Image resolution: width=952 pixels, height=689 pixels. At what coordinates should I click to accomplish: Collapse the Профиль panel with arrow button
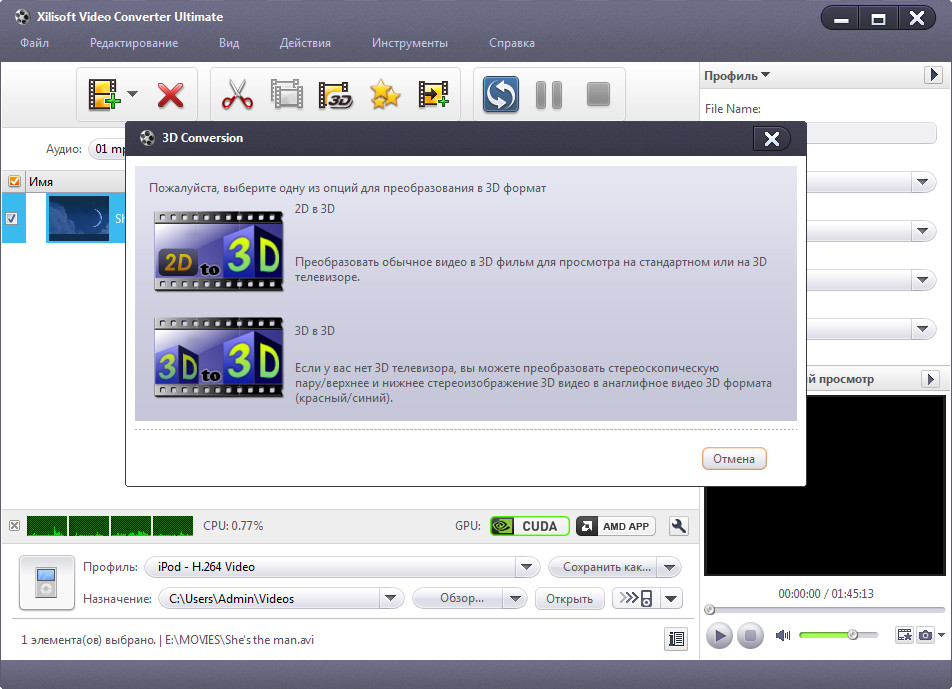(x=933, y=75)
